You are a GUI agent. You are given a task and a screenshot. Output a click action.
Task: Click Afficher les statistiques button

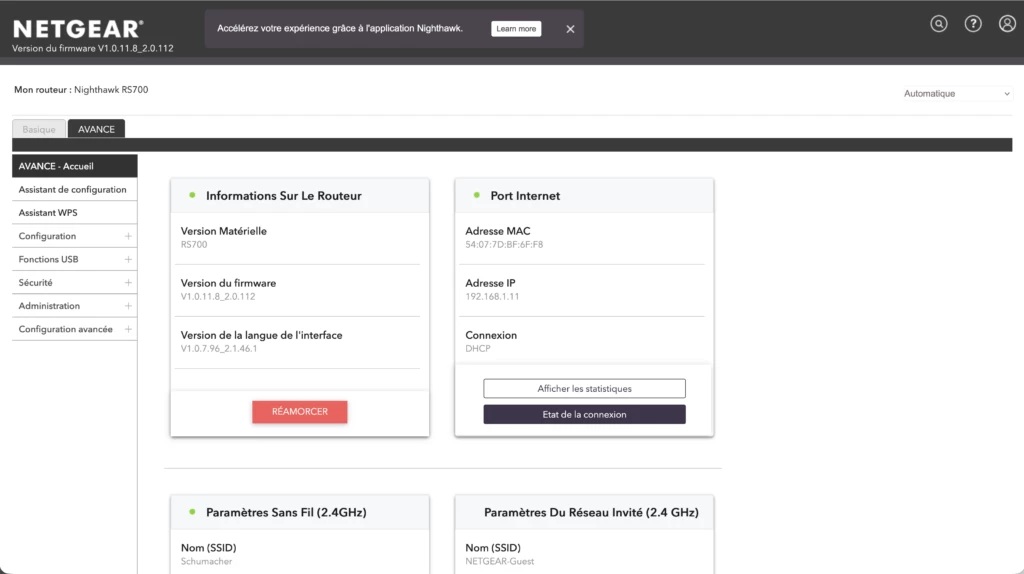584,389
